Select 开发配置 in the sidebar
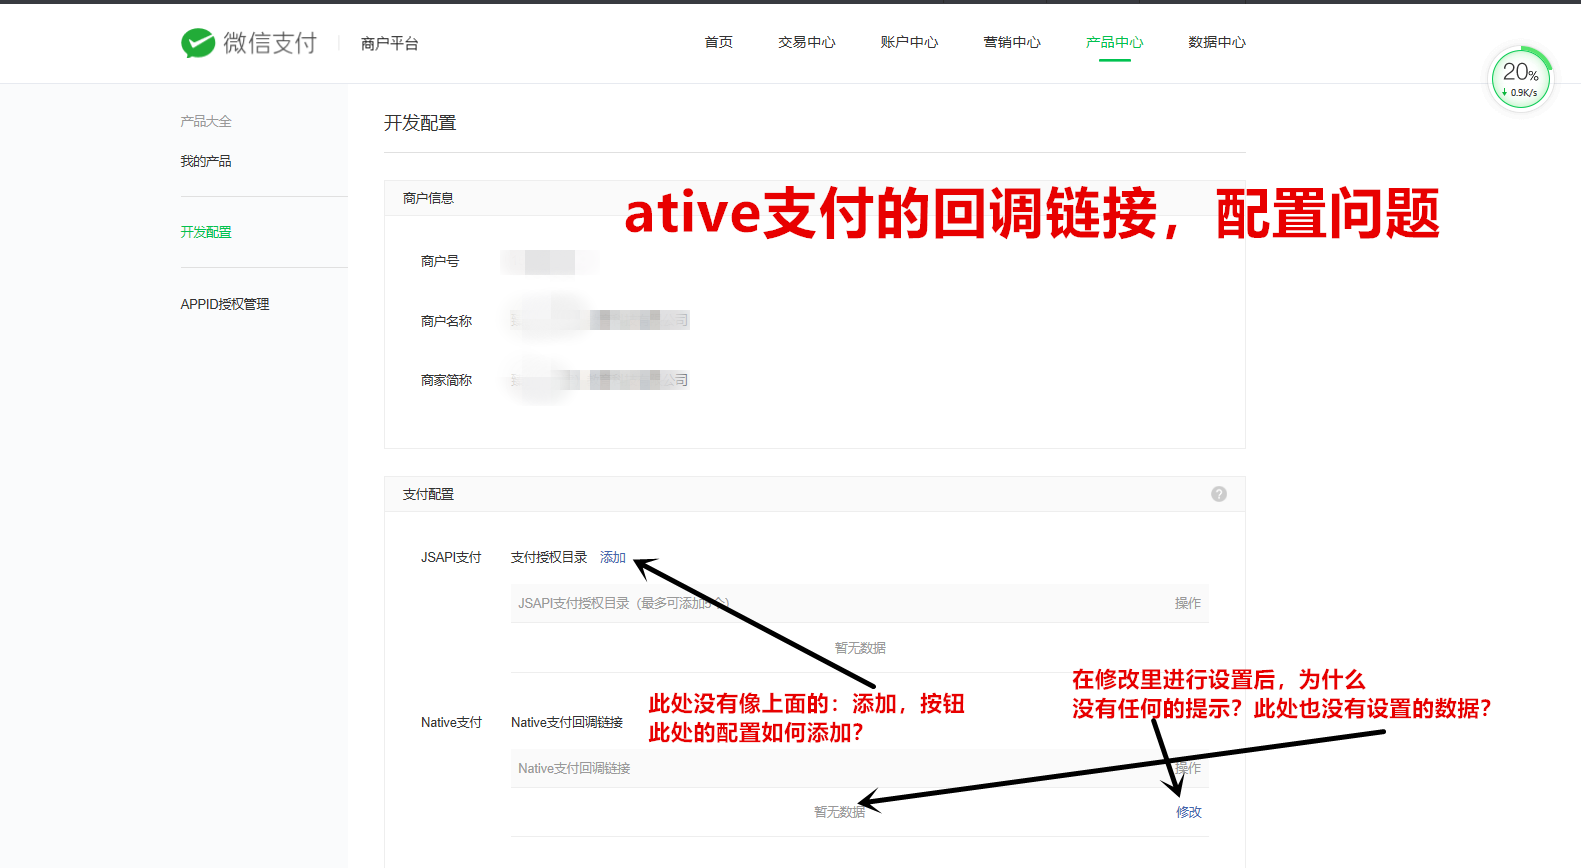The height and width of the screenshot is (868, 1581). (x=206, y=232)
